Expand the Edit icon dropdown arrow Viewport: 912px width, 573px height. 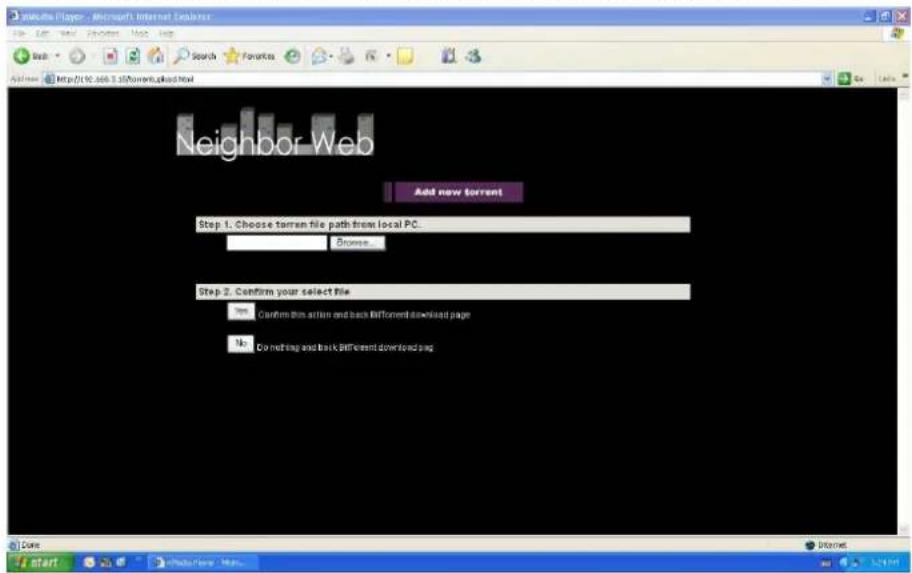click(x=389, y=56)
